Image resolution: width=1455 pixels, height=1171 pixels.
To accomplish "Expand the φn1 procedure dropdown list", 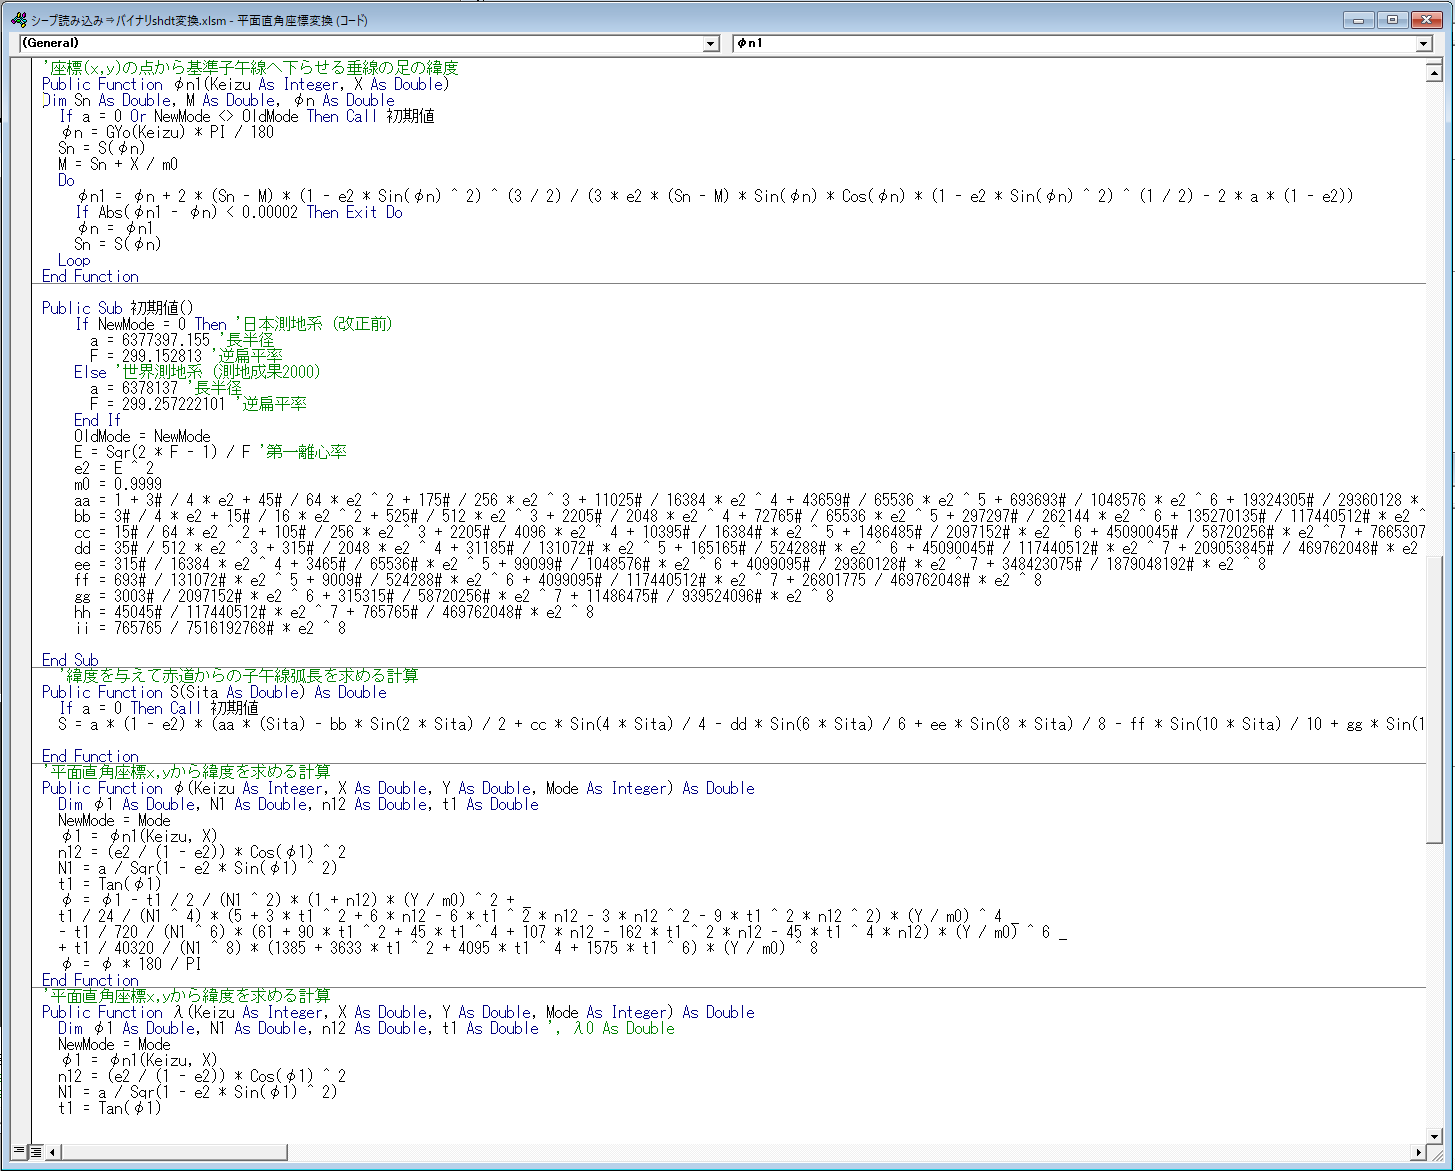I will 1424,44.
